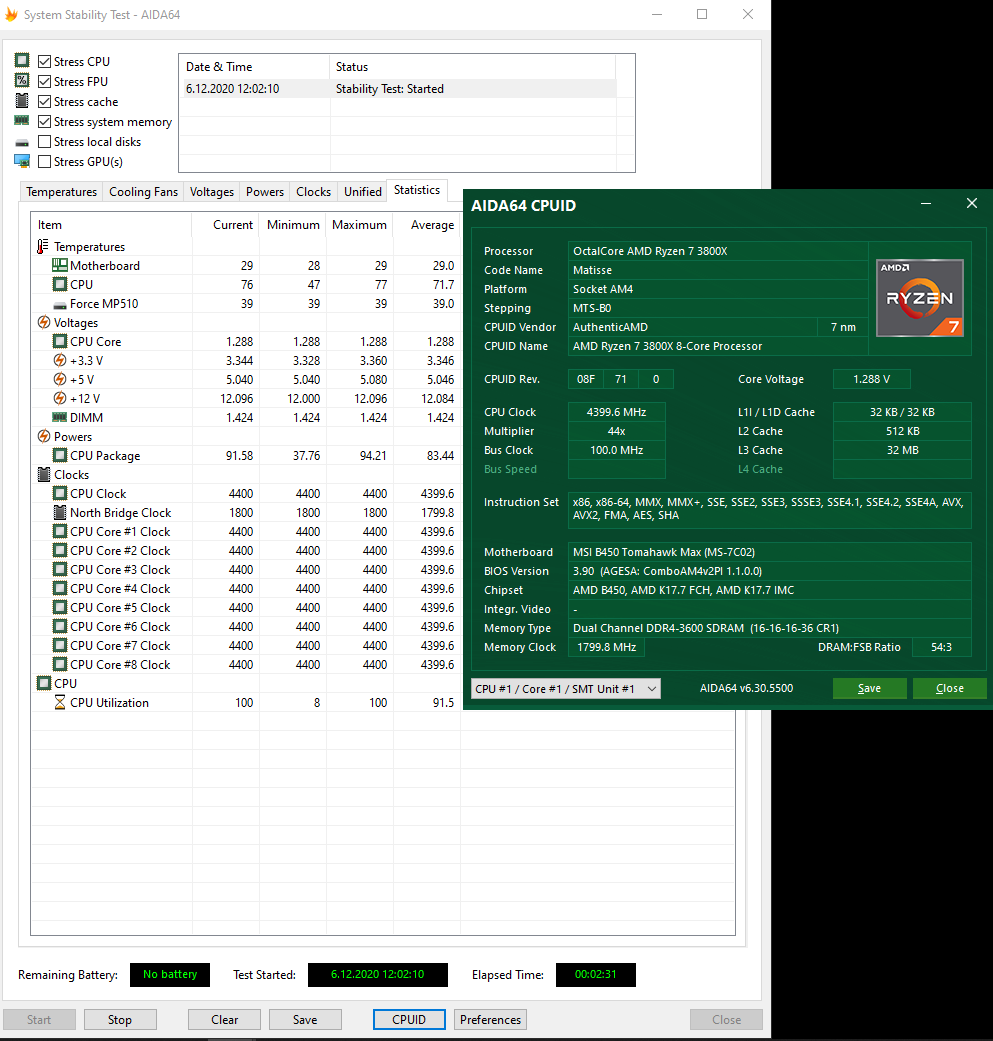Click the CPUID button
The image size is (993, 1041).
point(409,1019)
